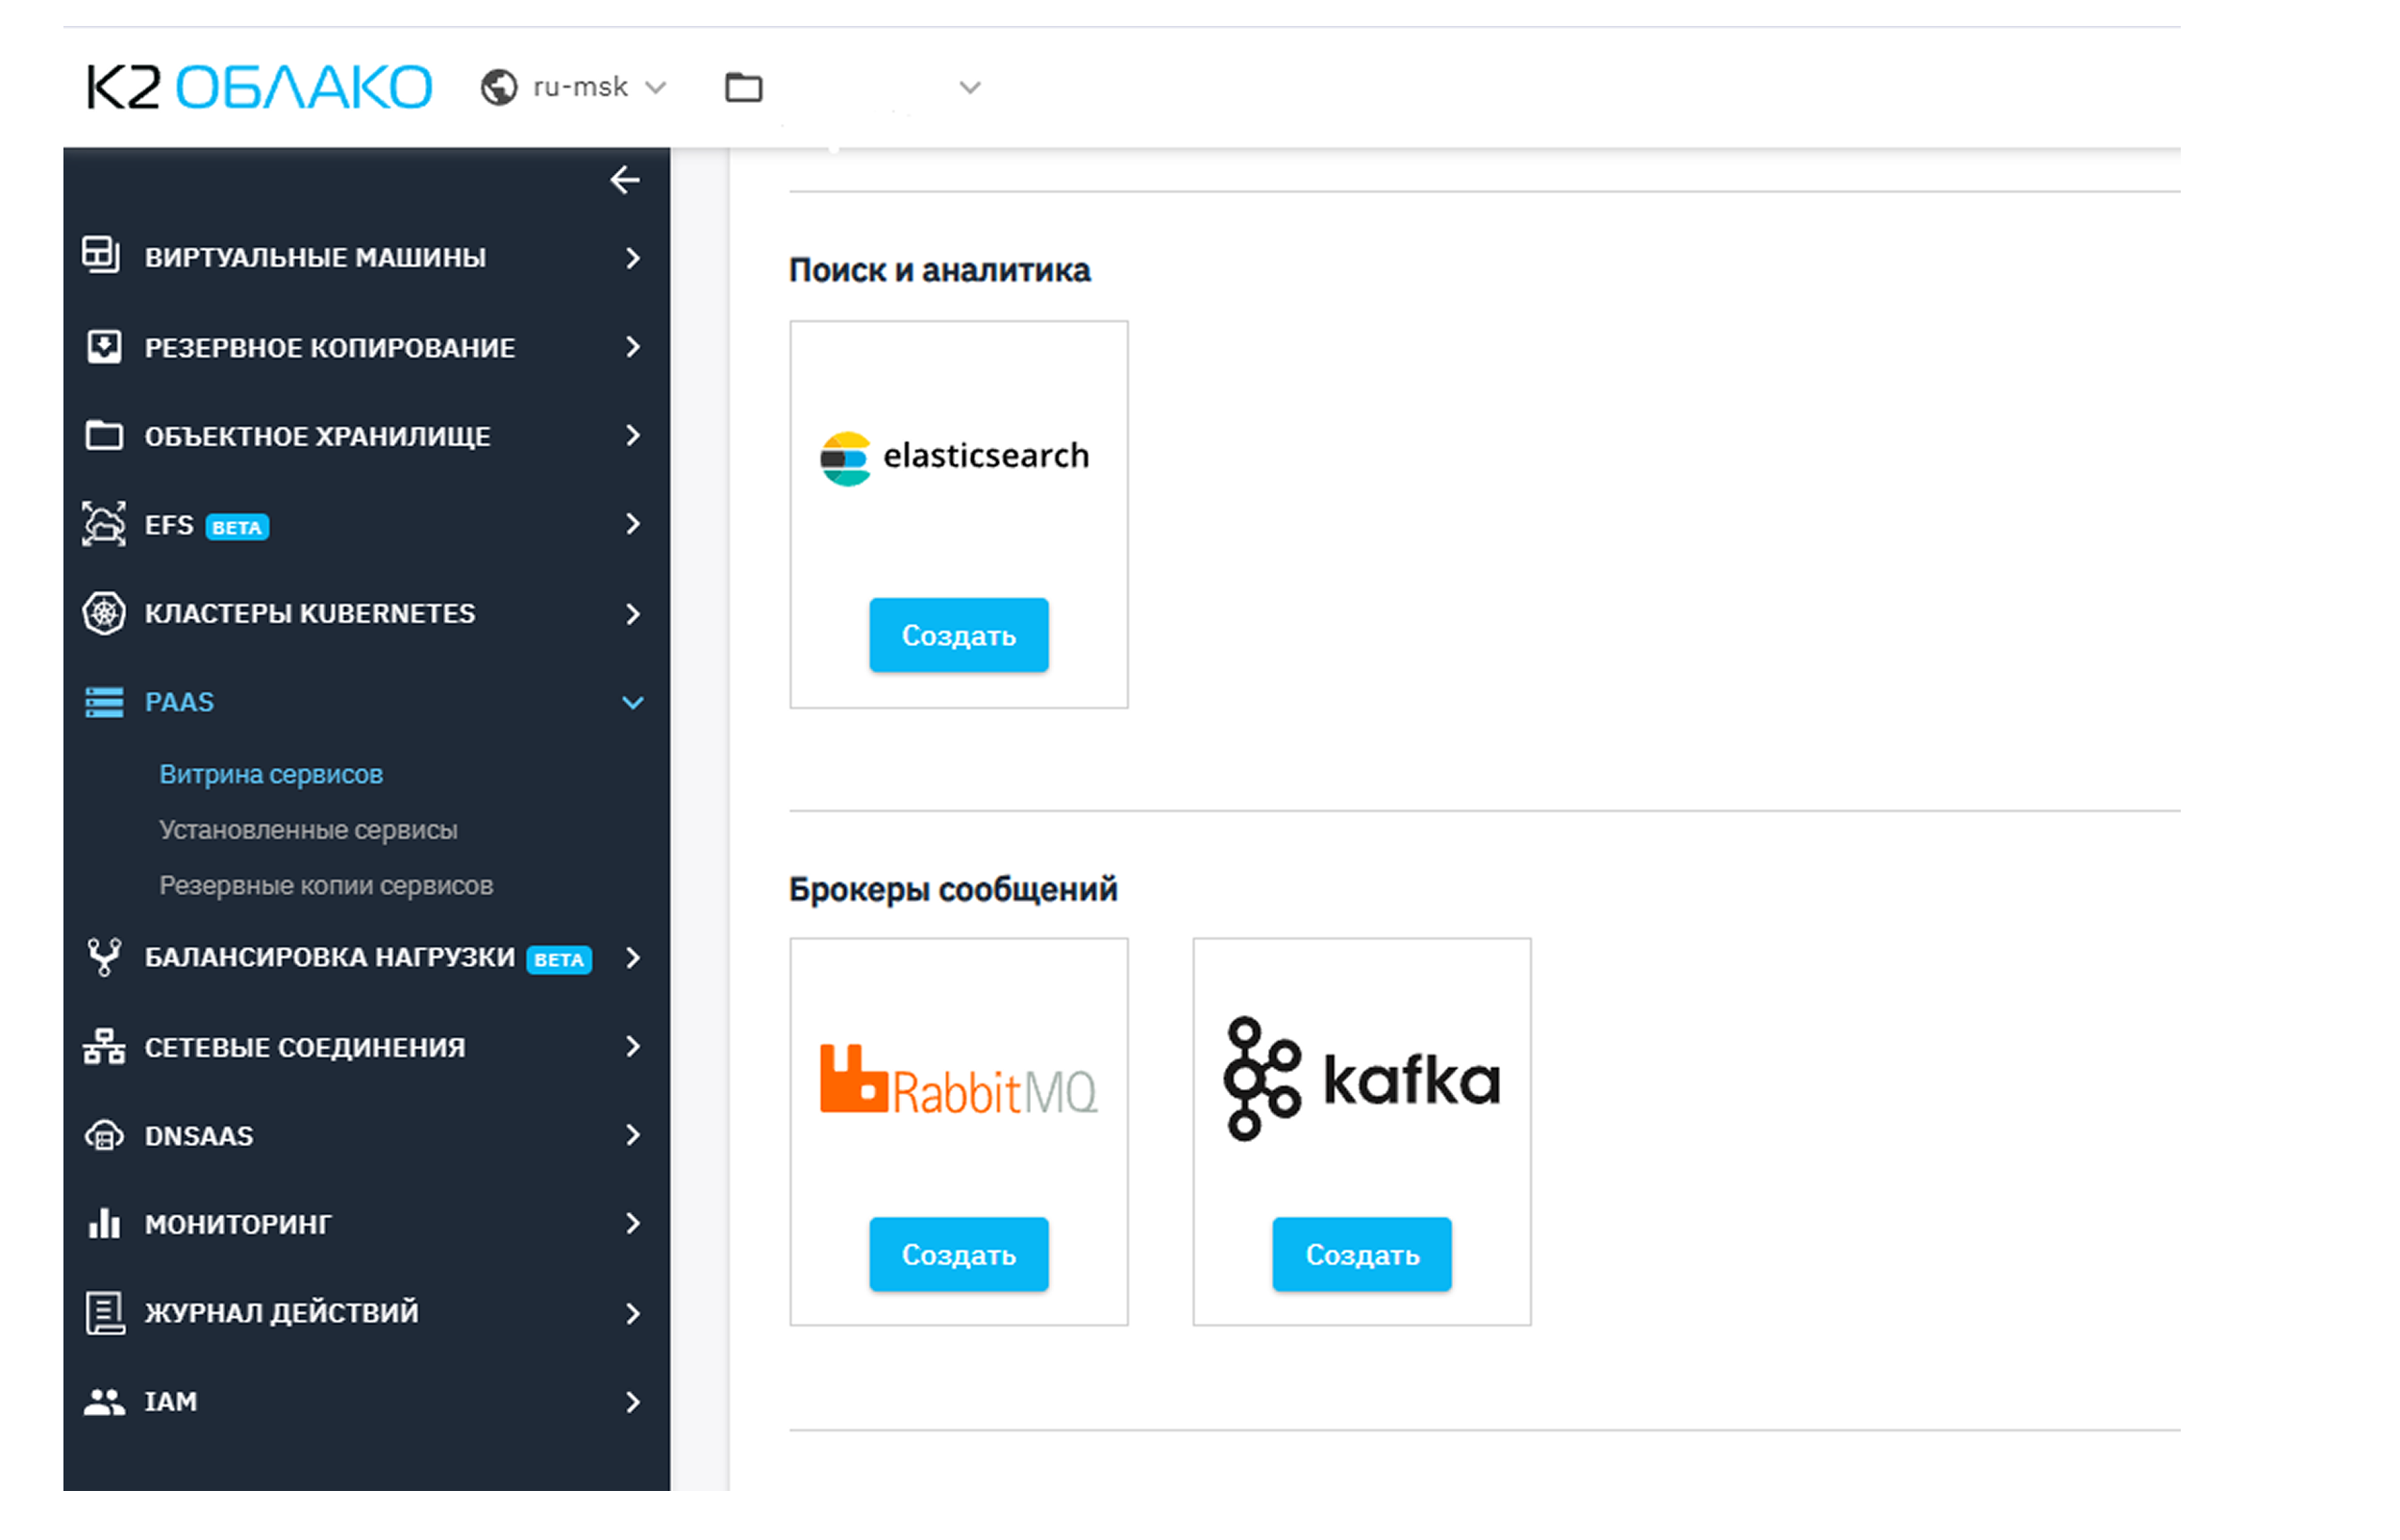Screen dimensions: 2400x1540
Task: Open Резервные копии сервисов submenu item
Action: coord(326,886)
